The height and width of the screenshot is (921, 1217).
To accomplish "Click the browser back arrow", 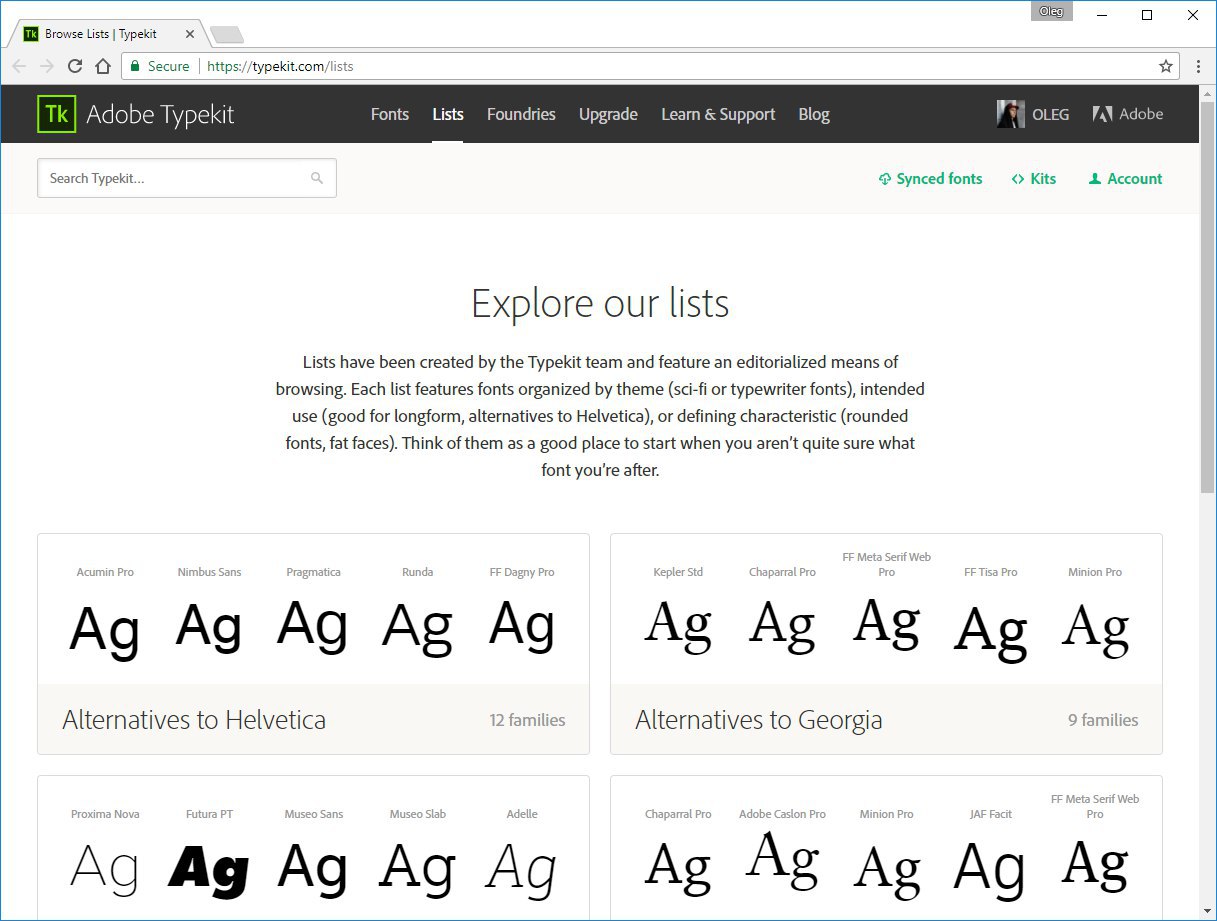I will tap(19, 66).
